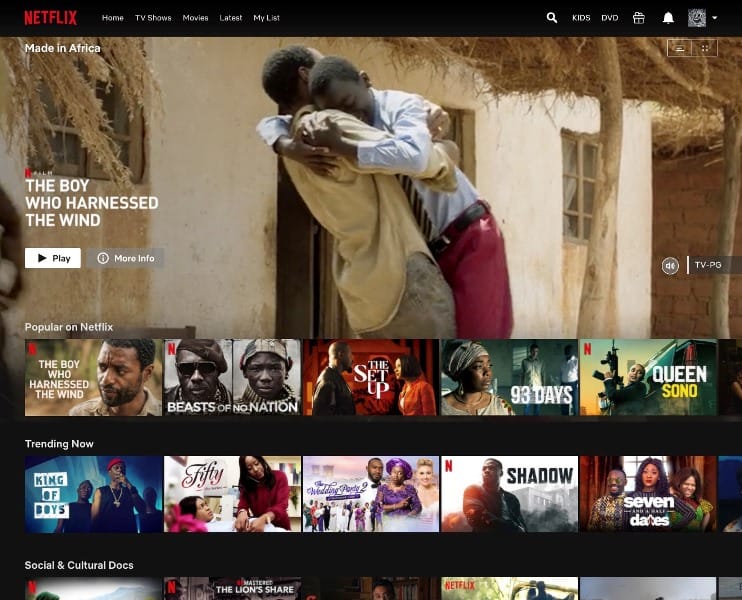Click the profile avatar picture
This screenshot has height=600, width=742.
pyautogui.click(x=697, y=18)
